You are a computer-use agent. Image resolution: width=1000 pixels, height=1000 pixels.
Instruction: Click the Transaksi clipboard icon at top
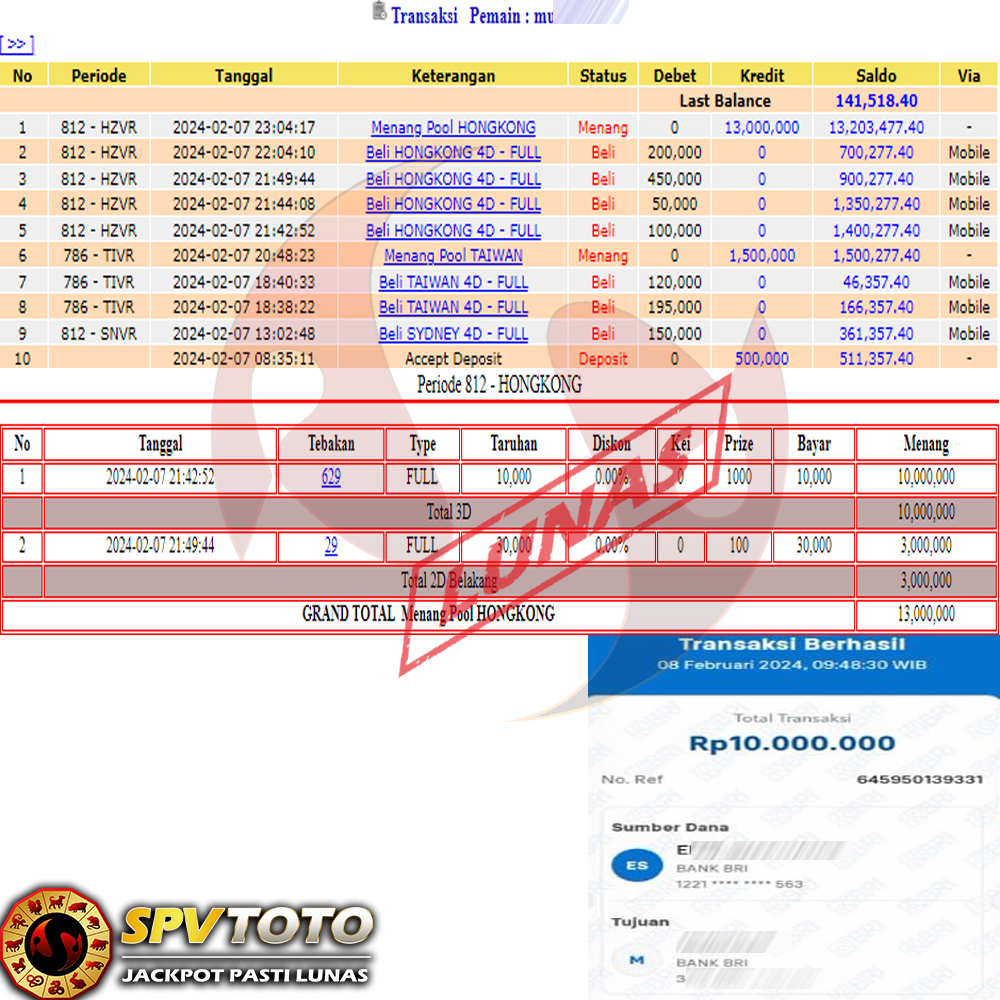[379, 12]
